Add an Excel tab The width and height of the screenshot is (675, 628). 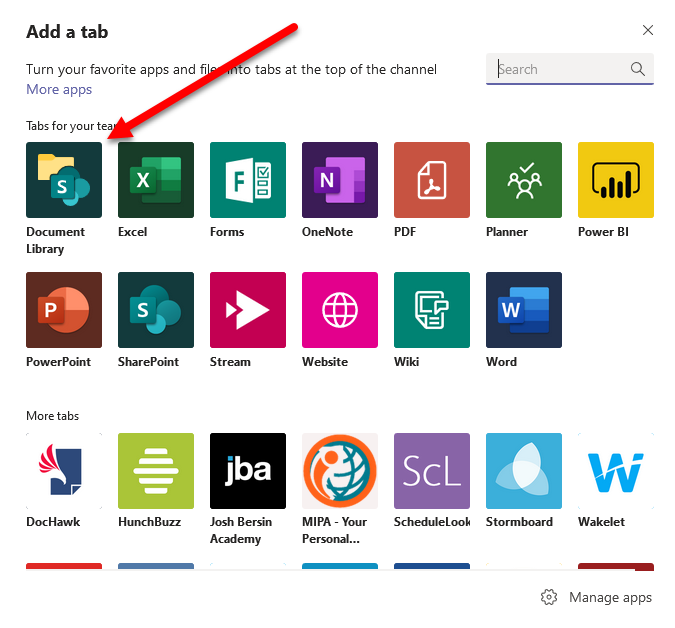[156, 180]
